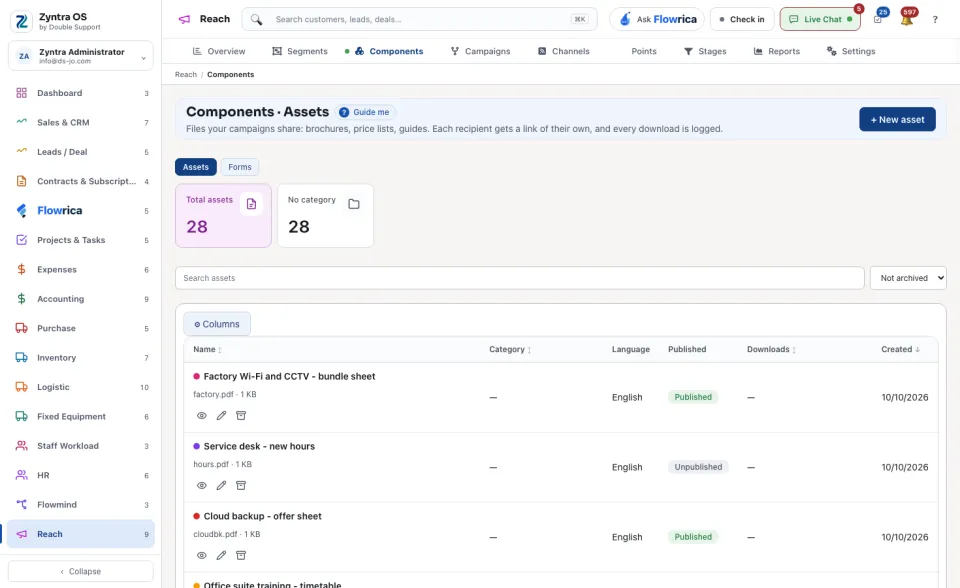Switch to the Campaigns tab
The image size is (960, 588).
click(481, 51)
